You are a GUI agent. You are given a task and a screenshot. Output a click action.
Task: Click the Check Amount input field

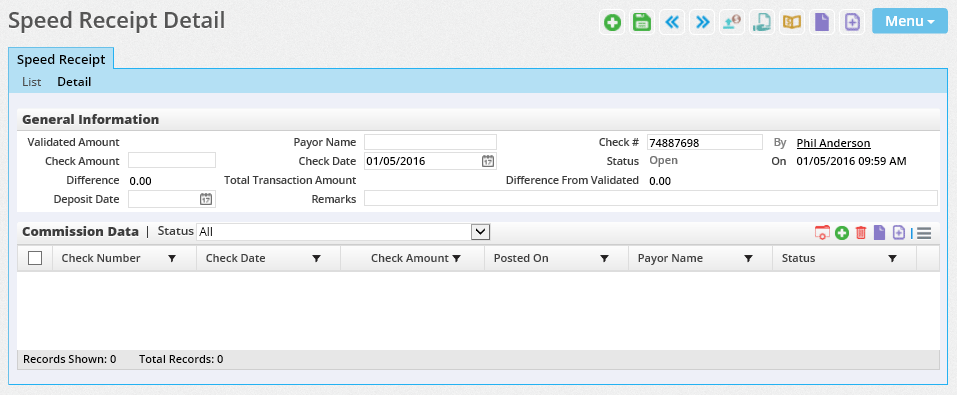pyautogui.click(x=172, y=161)
